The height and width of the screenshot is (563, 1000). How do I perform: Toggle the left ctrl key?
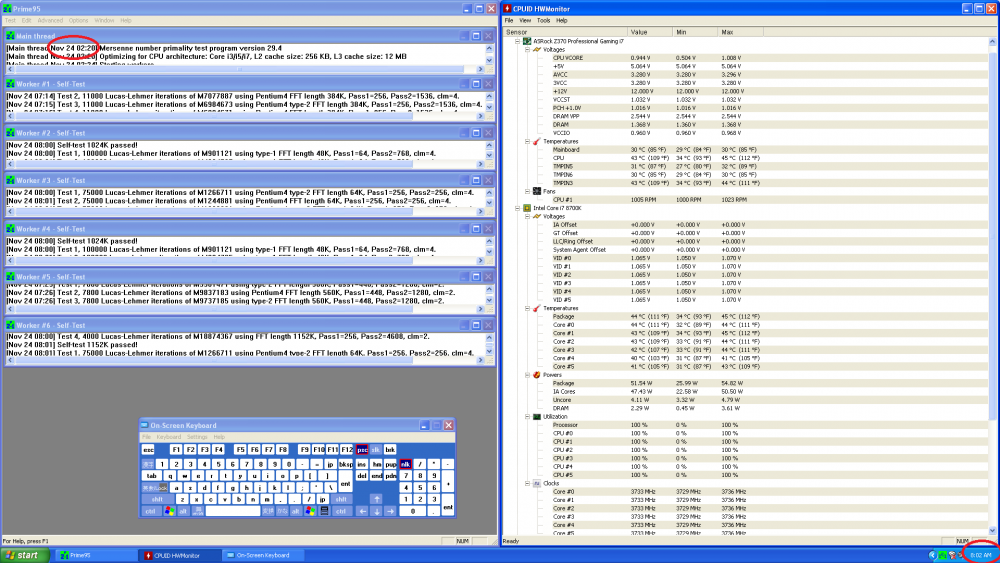[151, 511]
